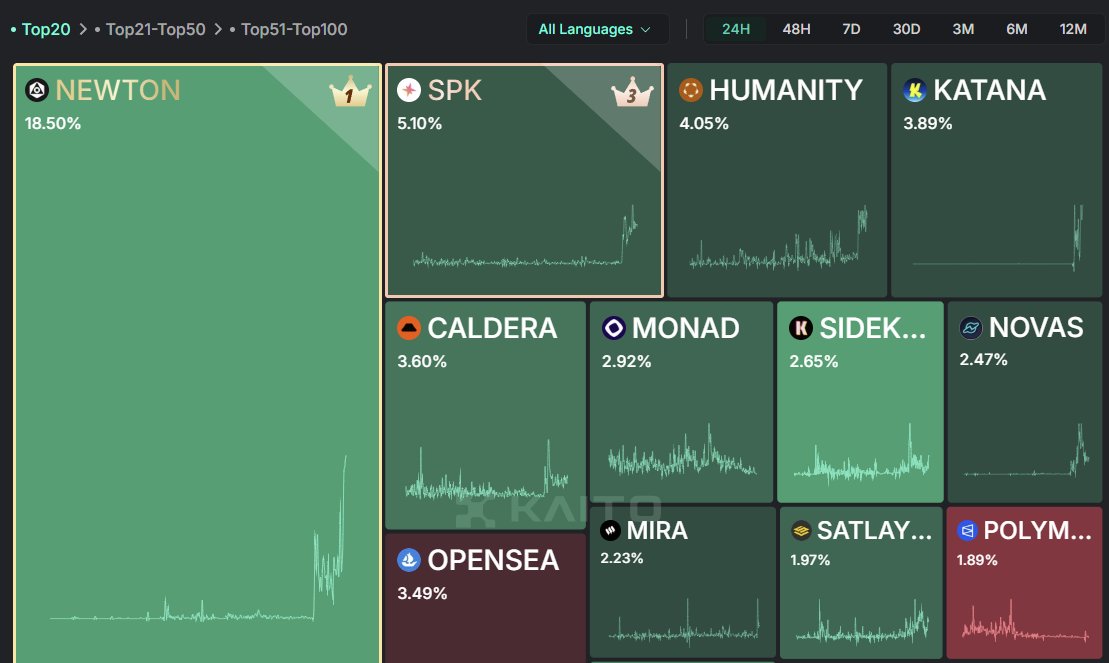Select the 24H timeframe tab

(736, 29)
